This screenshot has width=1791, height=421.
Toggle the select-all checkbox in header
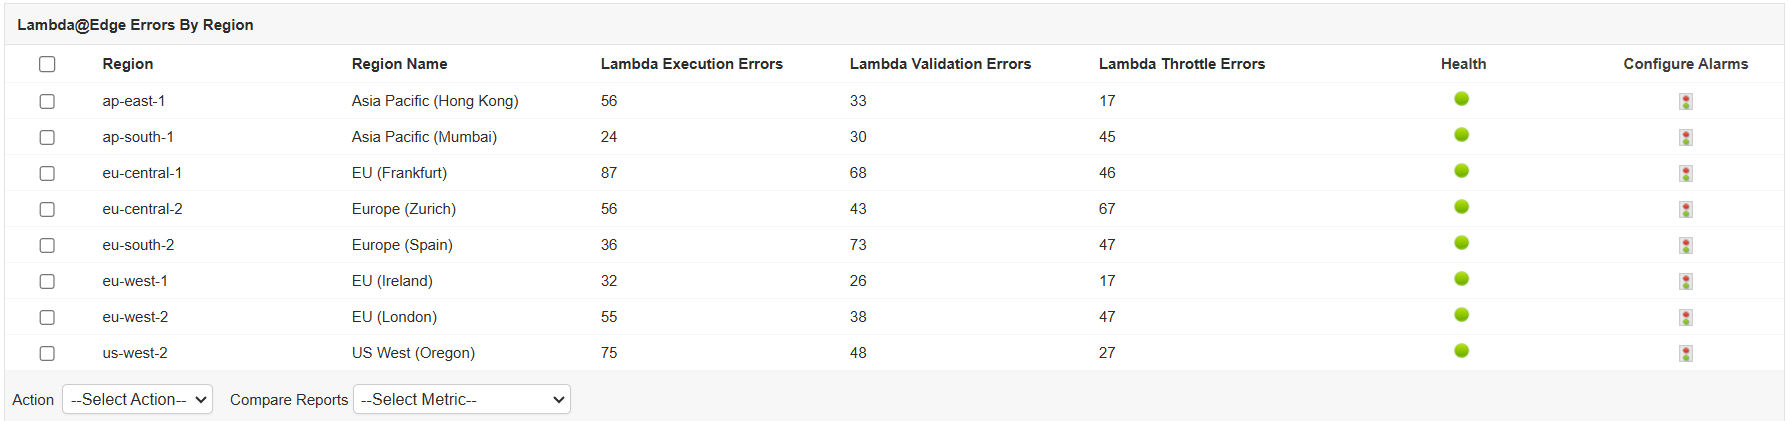[47, 64]
